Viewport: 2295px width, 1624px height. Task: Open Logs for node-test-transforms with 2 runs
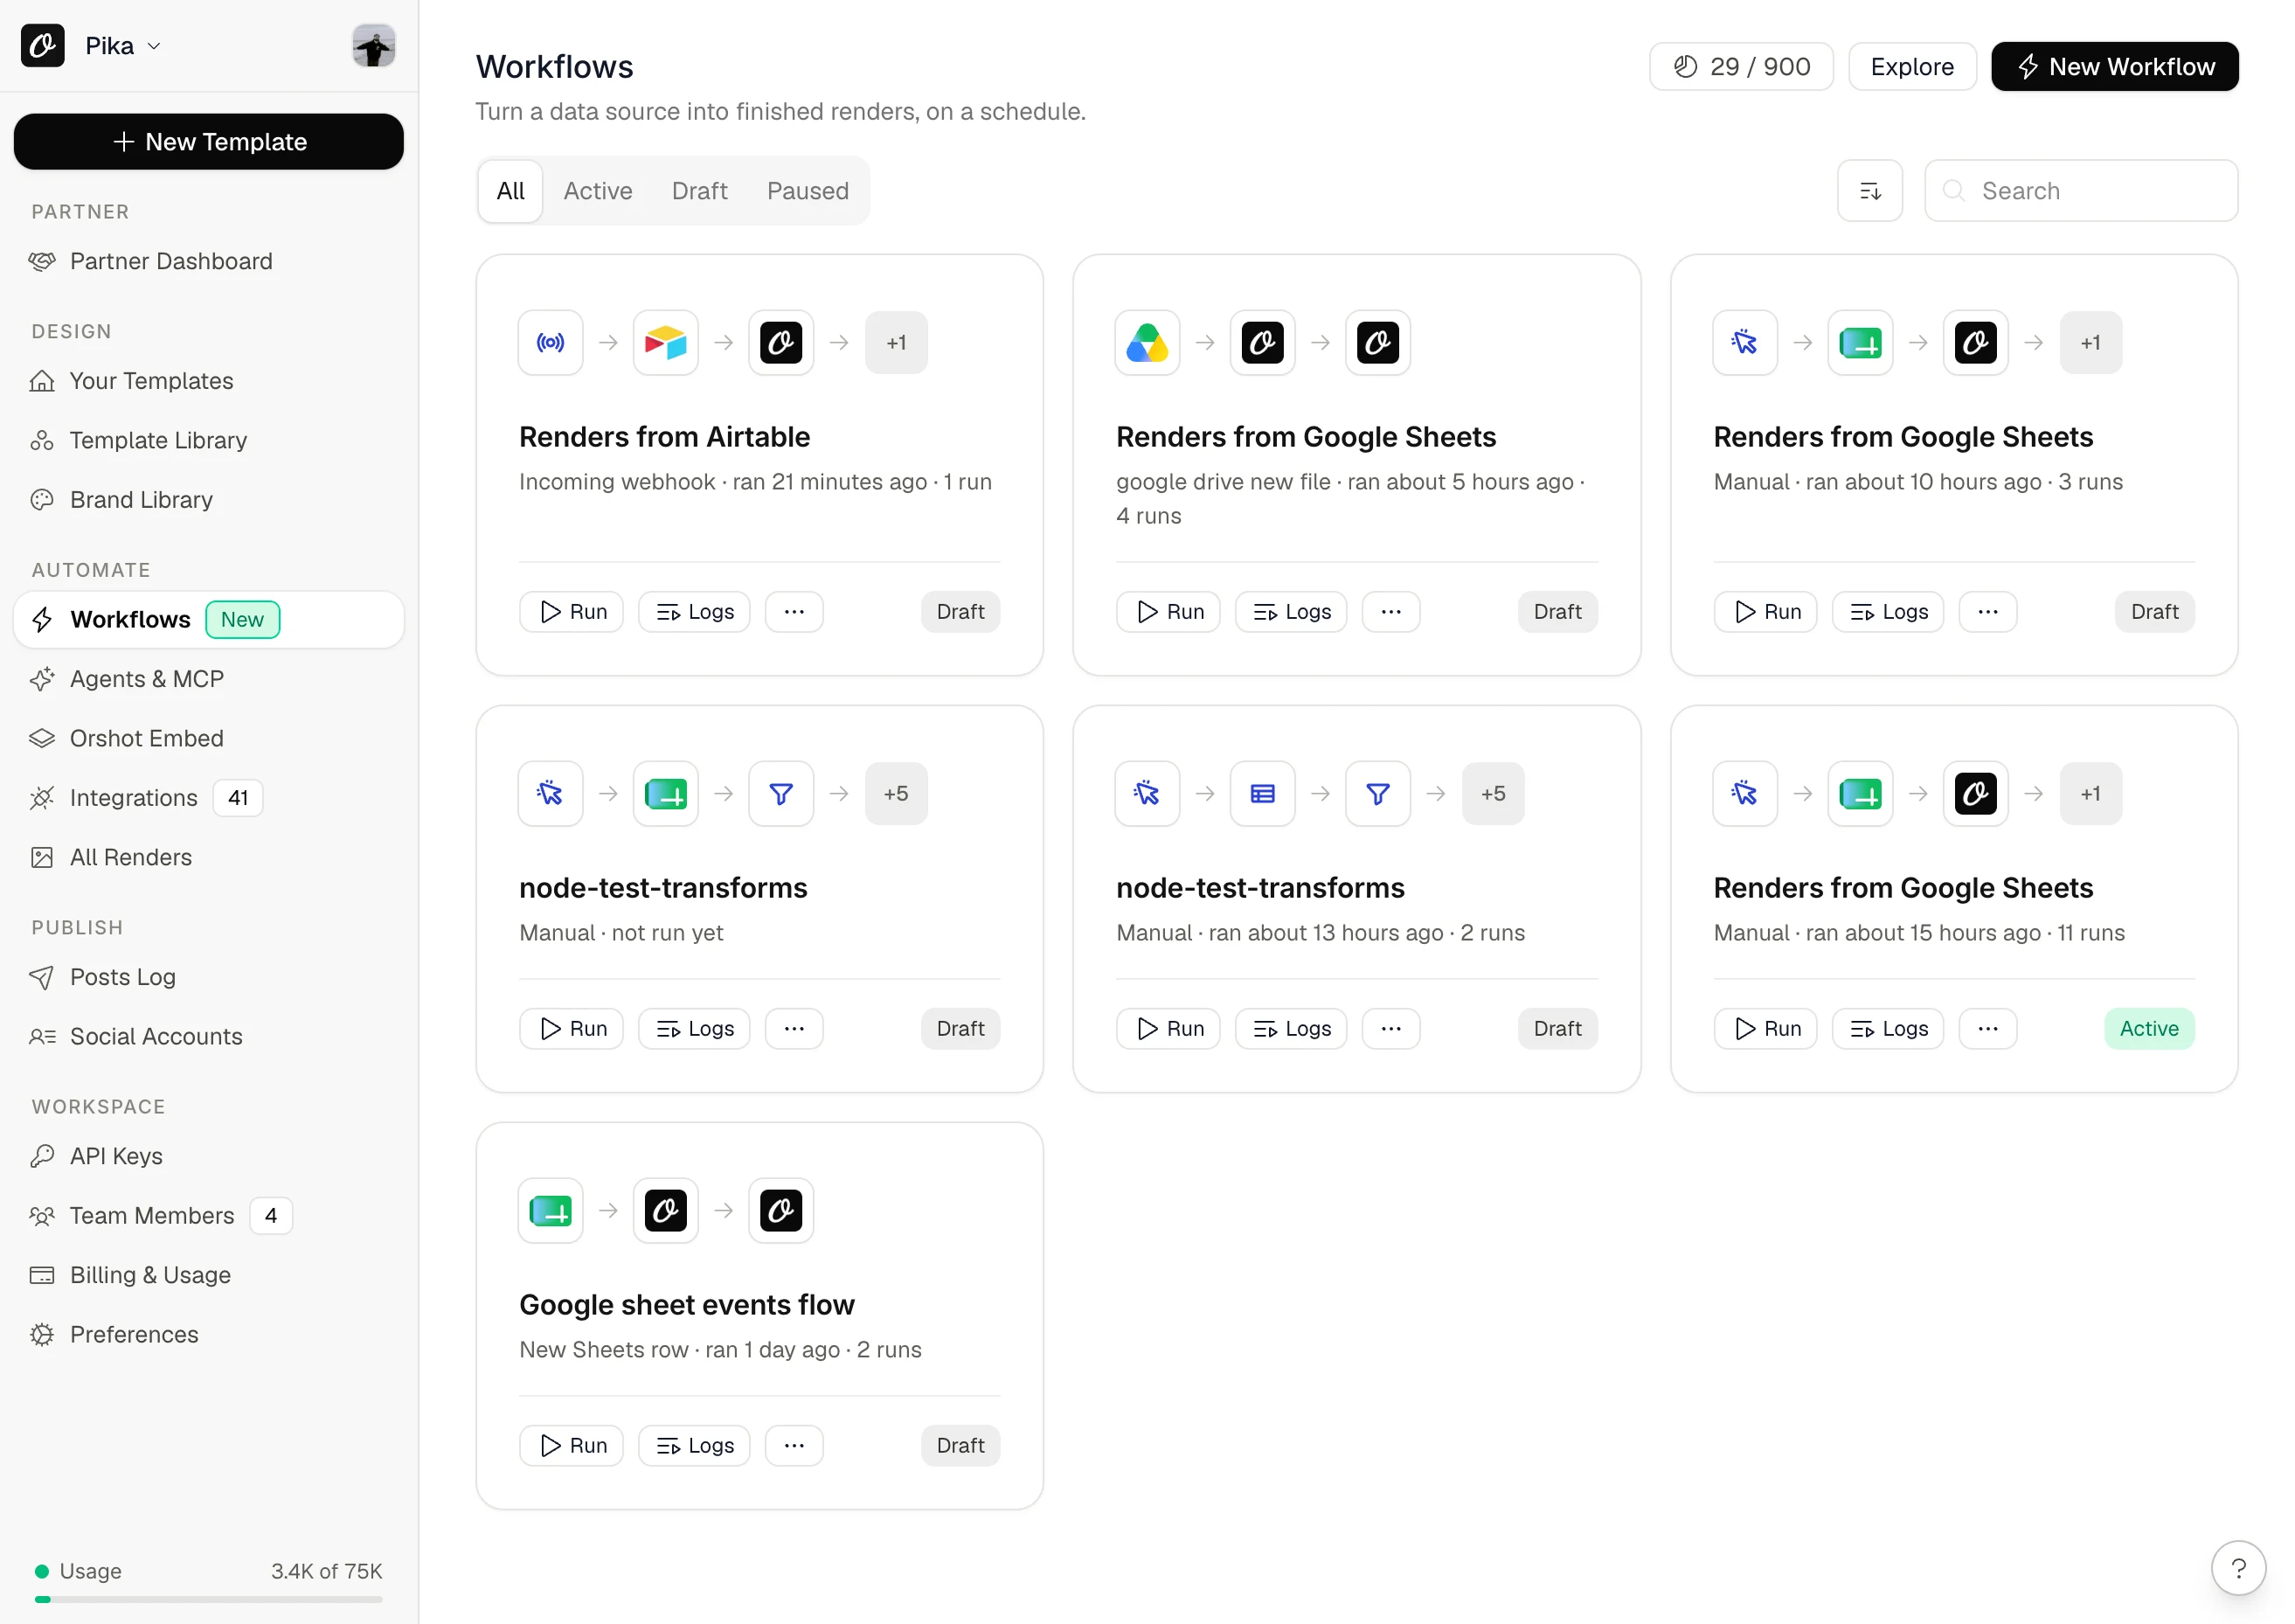click(1291, 1028)
